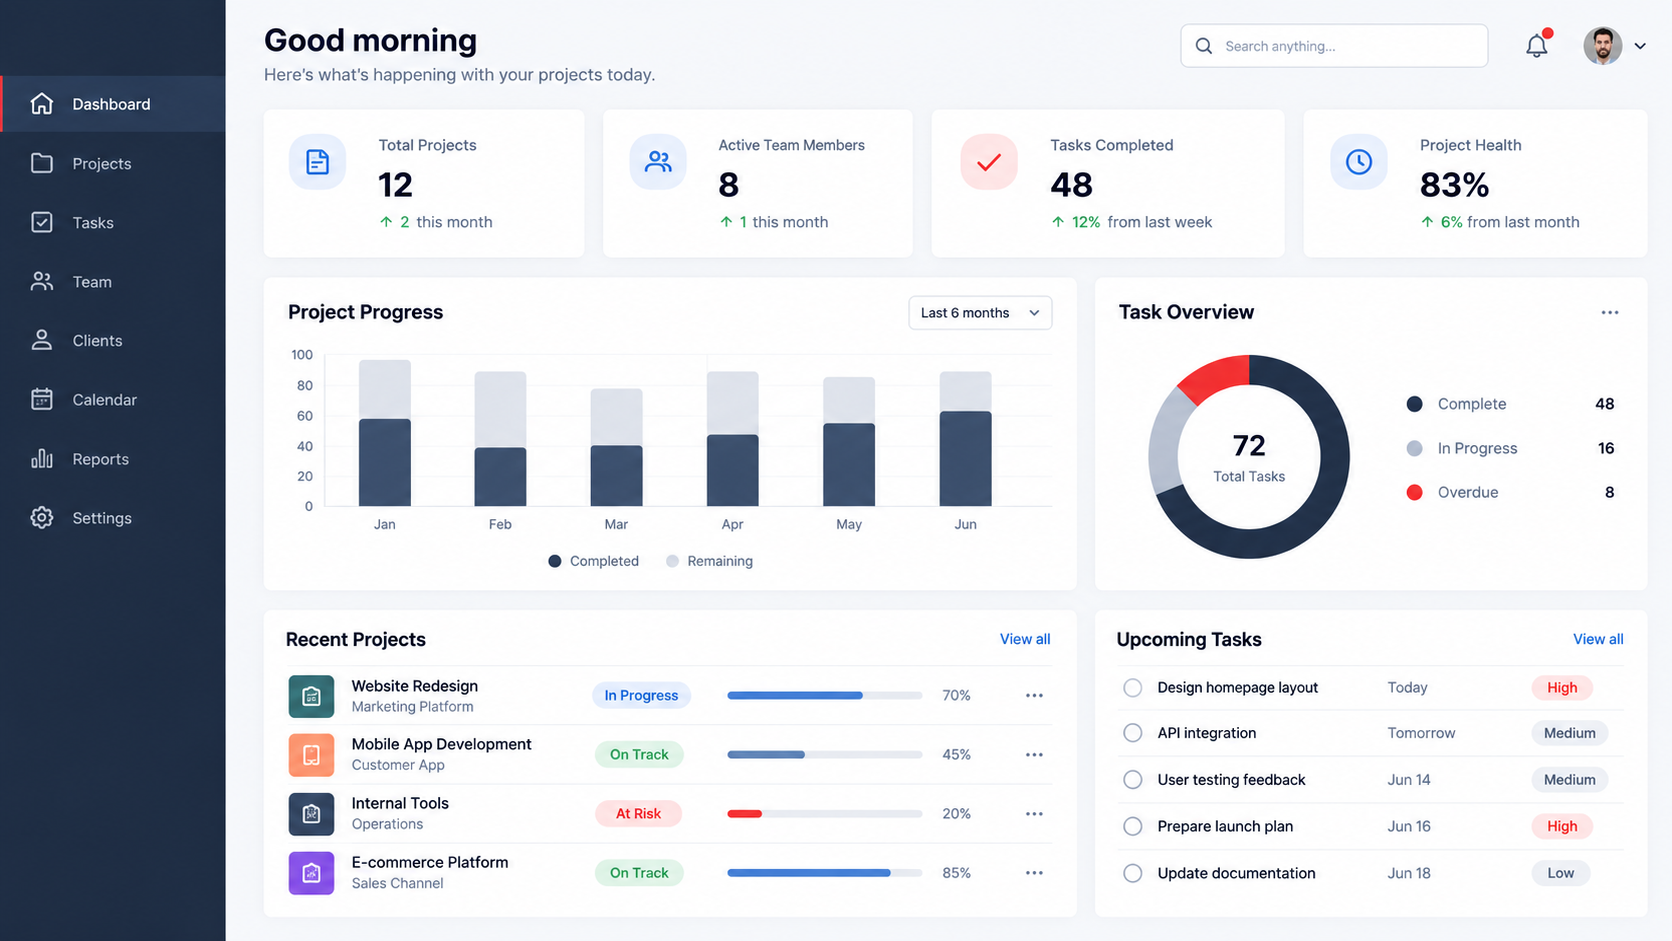Click the In Progress status badge

(641, 695)
